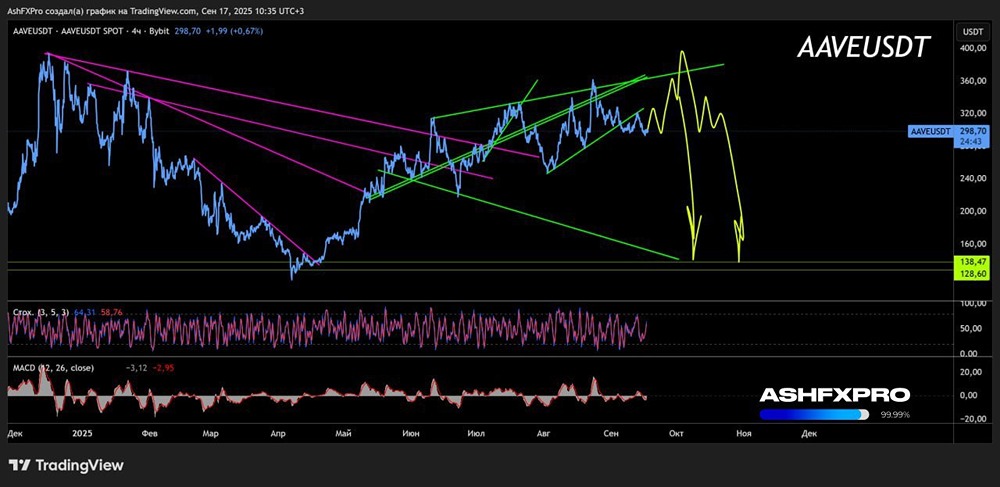Click the 'MACD (12, 26, close)' indicator legend

[53, 368]
